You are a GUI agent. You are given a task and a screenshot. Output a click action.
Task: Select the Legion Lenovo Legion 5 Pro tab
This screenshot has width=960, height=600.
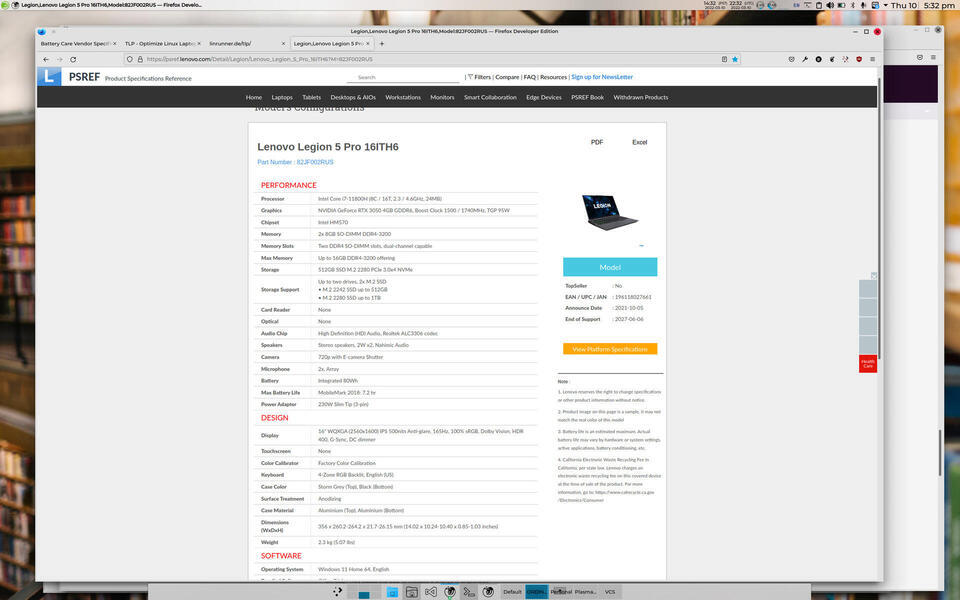[331, 43]
